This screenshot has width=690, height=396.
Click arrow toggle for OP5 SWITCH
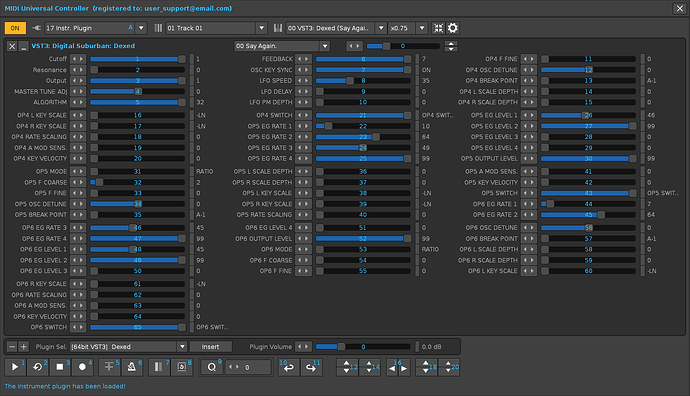click(529, 193)
